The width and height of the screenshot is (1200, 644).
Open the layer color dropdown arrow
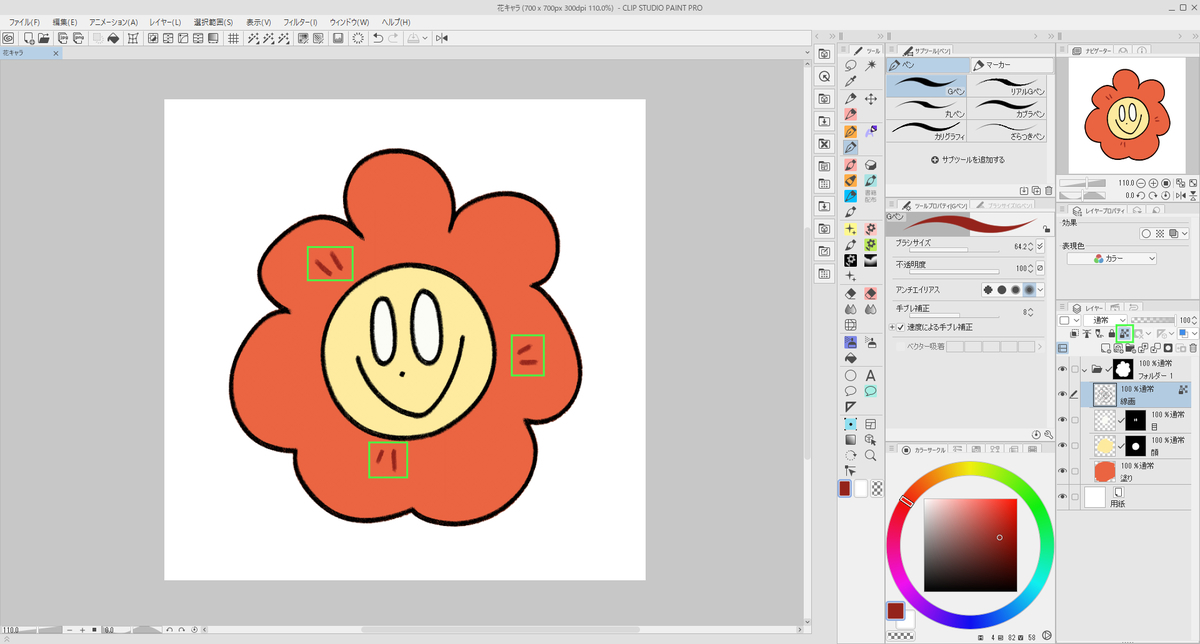click(x=1192, y=332)
